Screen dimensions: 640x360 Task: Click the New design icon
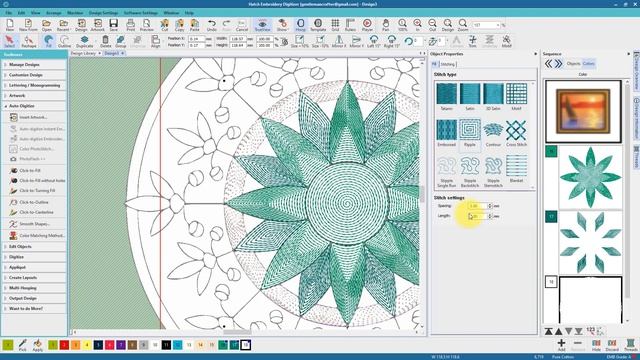10,25
